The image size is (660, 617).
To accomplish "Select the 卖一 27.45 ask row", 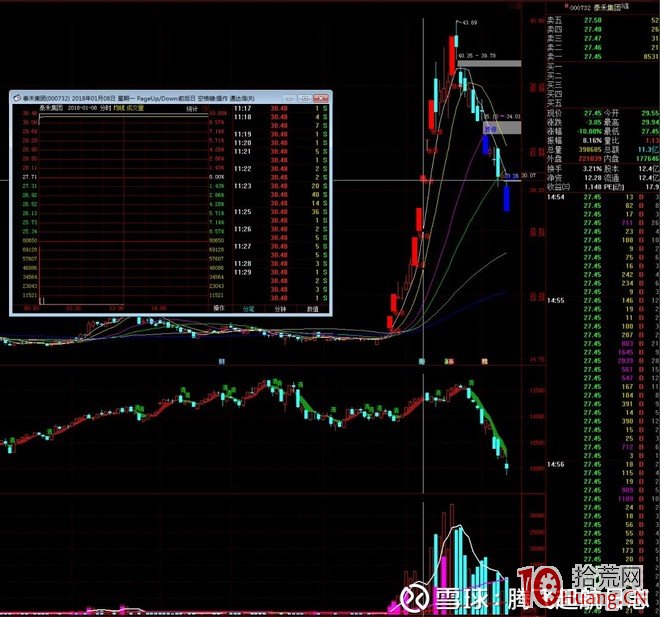I will [x=603, y=56].
